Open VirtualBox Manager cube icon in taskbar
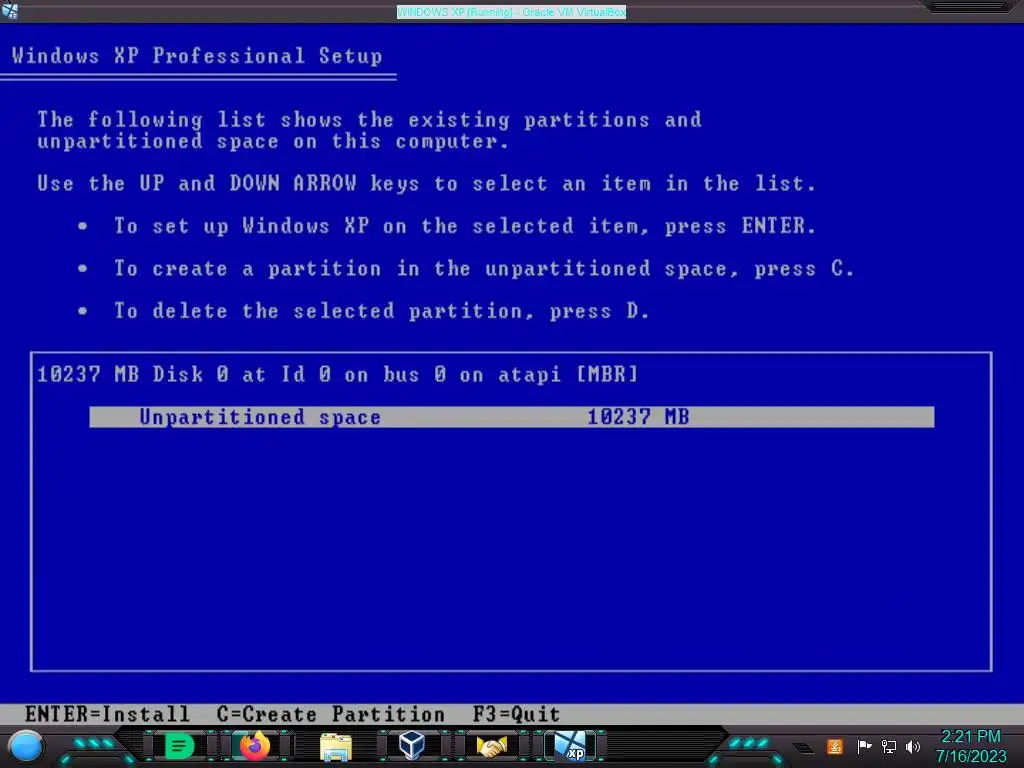Screen dimensions: 1024x768 click(x=412, y=745)
